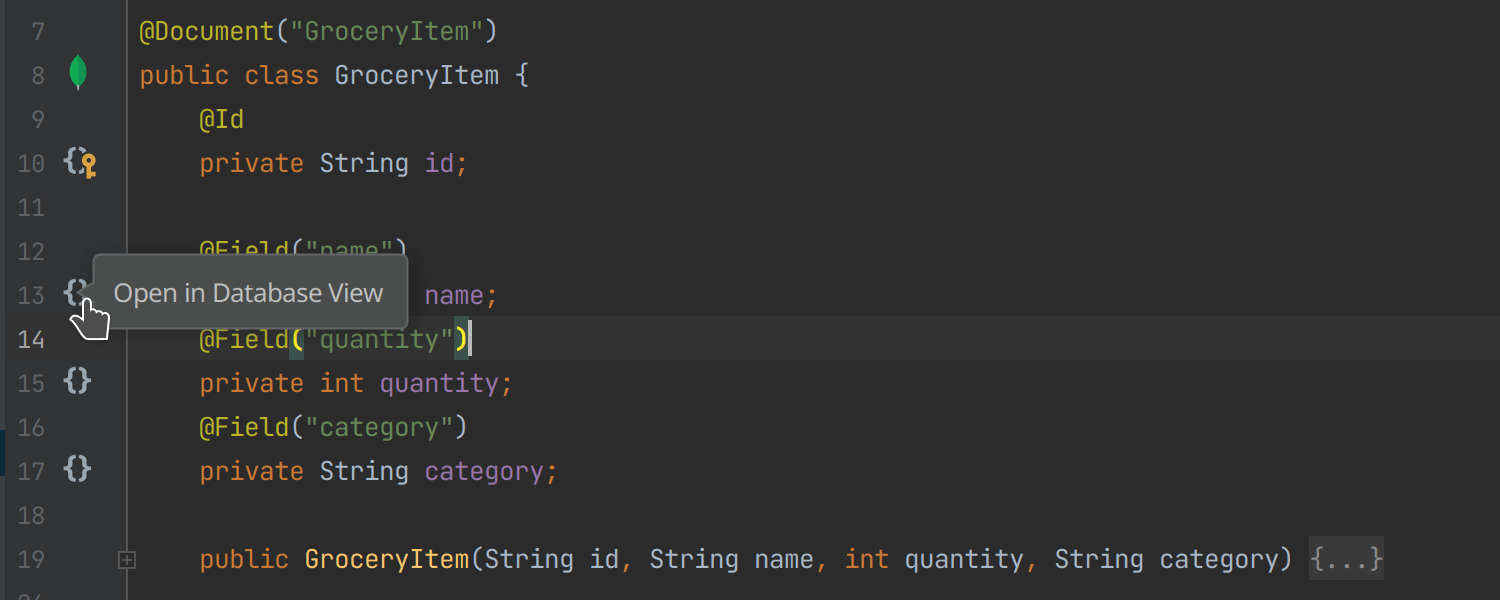The height and width of the screenshot is (600, 1500).
Task: Click the public keyword on line 8
Action: [184, 75]
